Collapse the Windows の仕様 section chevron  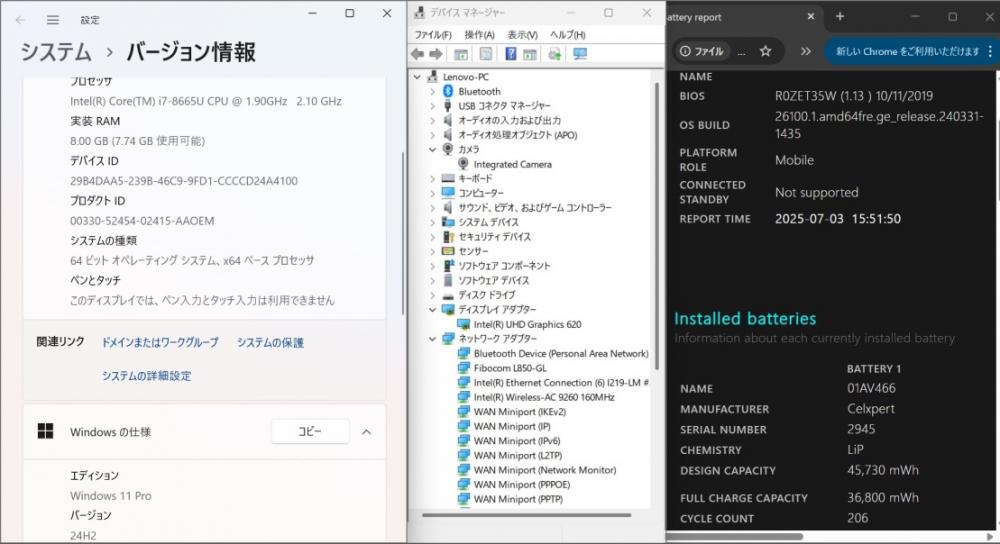[366, 432]
